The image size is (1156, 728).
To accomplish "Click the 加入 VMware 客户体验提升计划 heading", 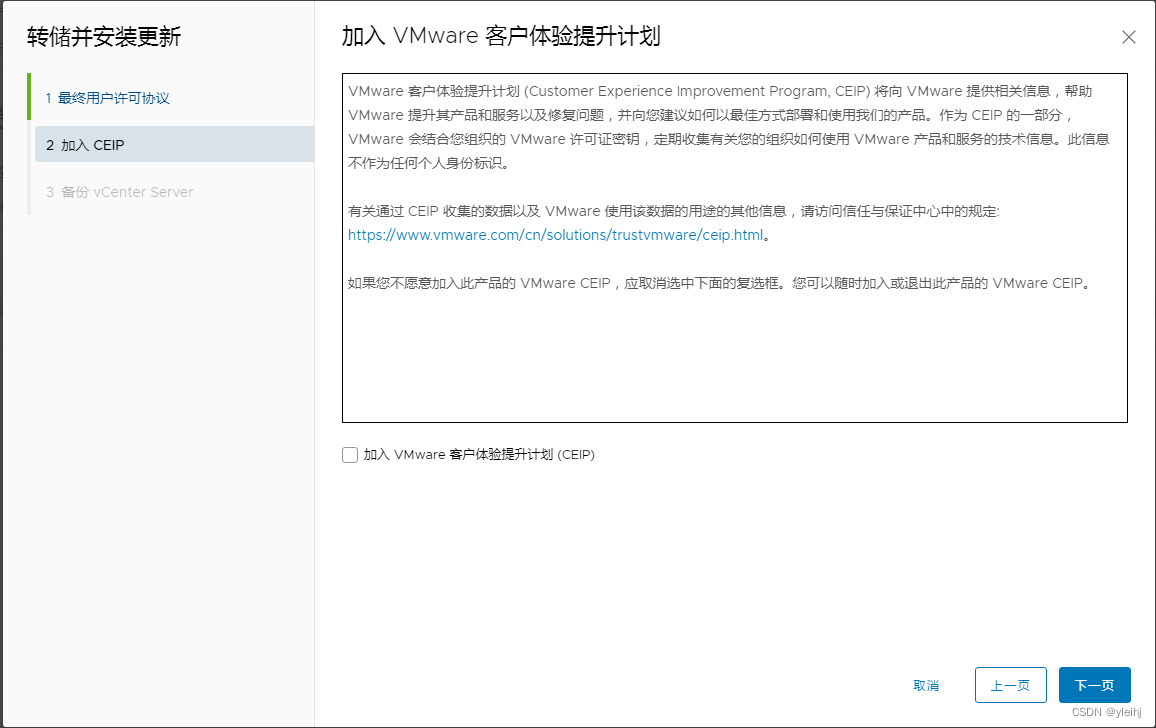I will pos(501,36).
